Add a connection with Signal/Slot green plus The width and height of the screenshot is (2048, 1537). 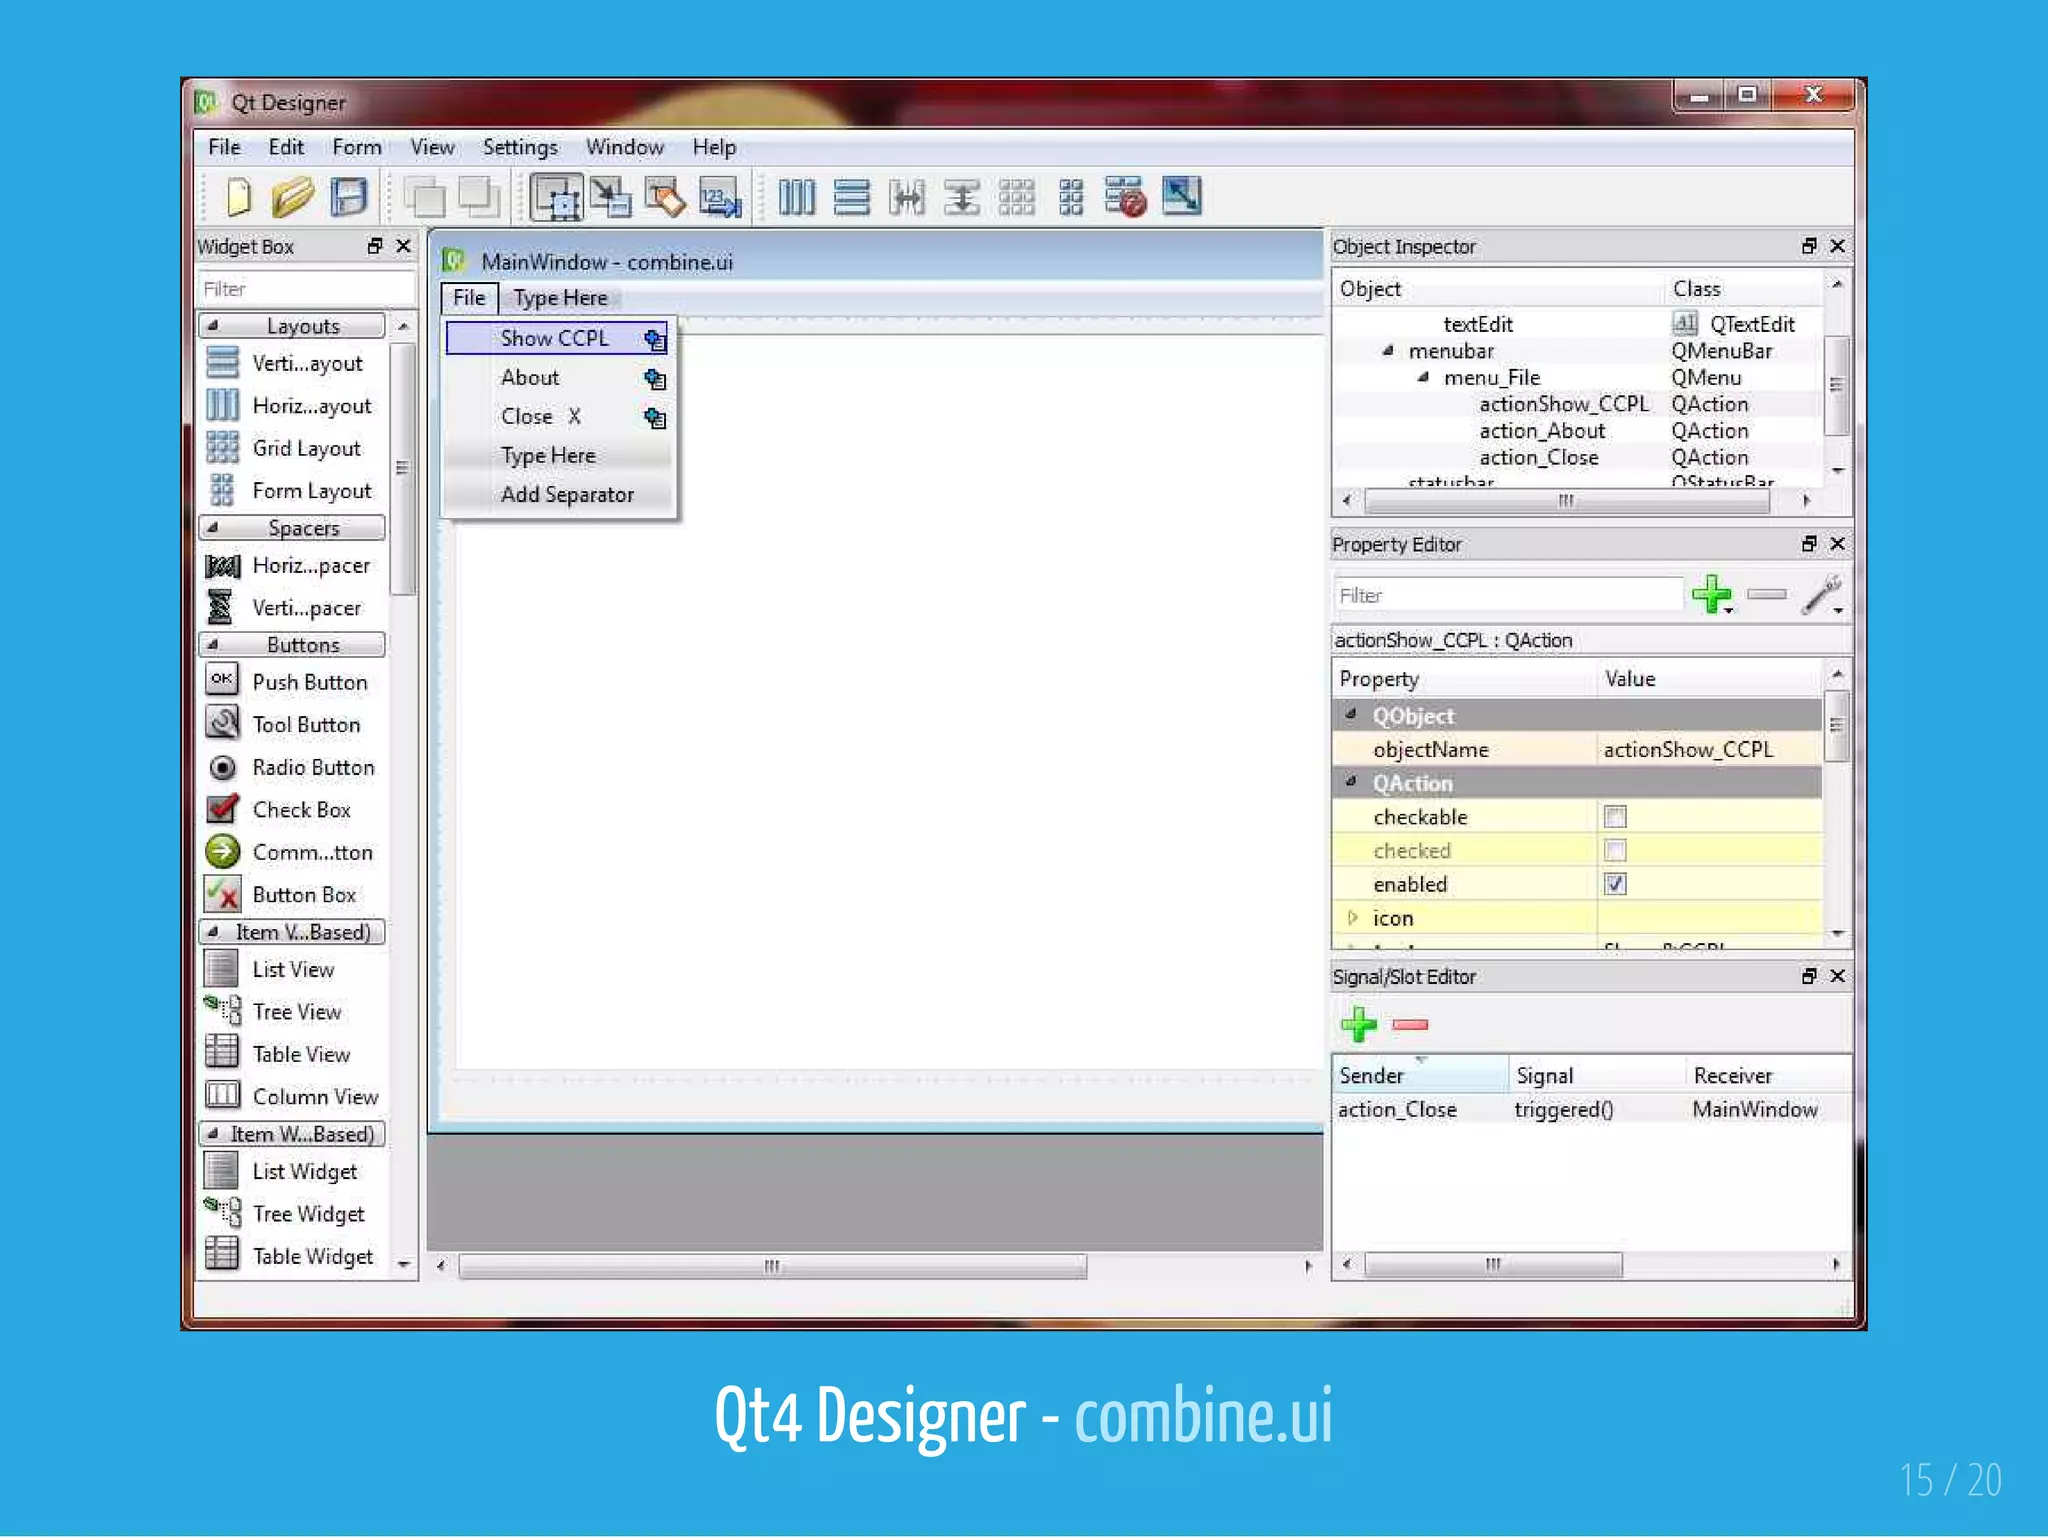(x=1358, y=1024)
